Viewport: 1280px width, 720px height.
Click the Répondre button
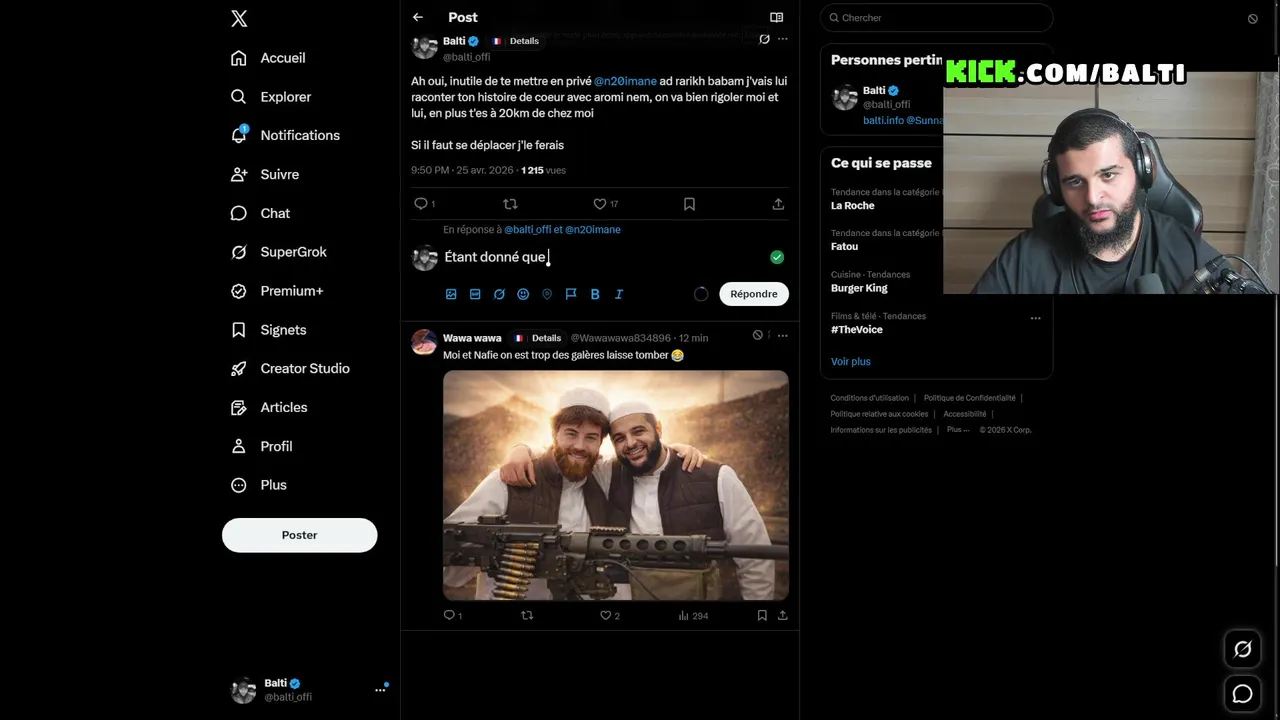tap(754, 294)
